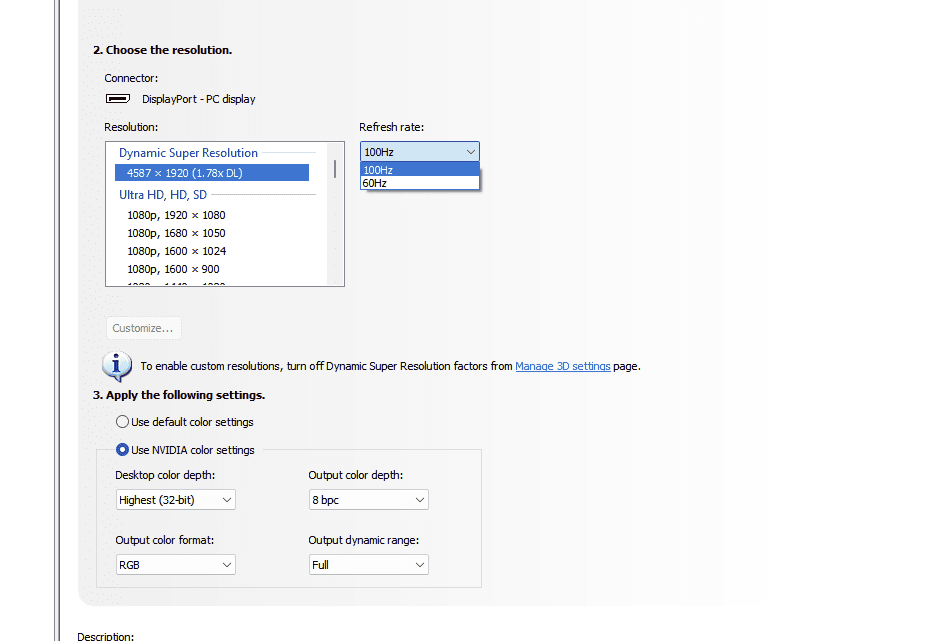Open the Manage 3D settings link

(563, 366)
